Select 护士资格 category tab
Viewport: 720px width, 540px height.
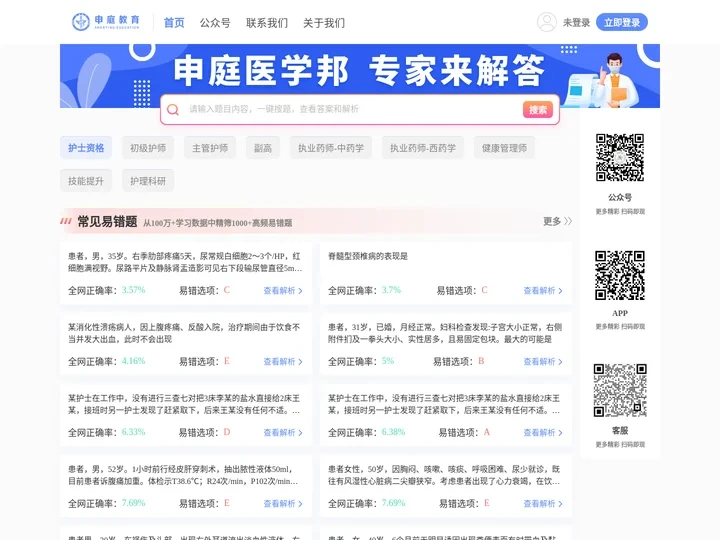pyautogui.click(x=86, y=148)
